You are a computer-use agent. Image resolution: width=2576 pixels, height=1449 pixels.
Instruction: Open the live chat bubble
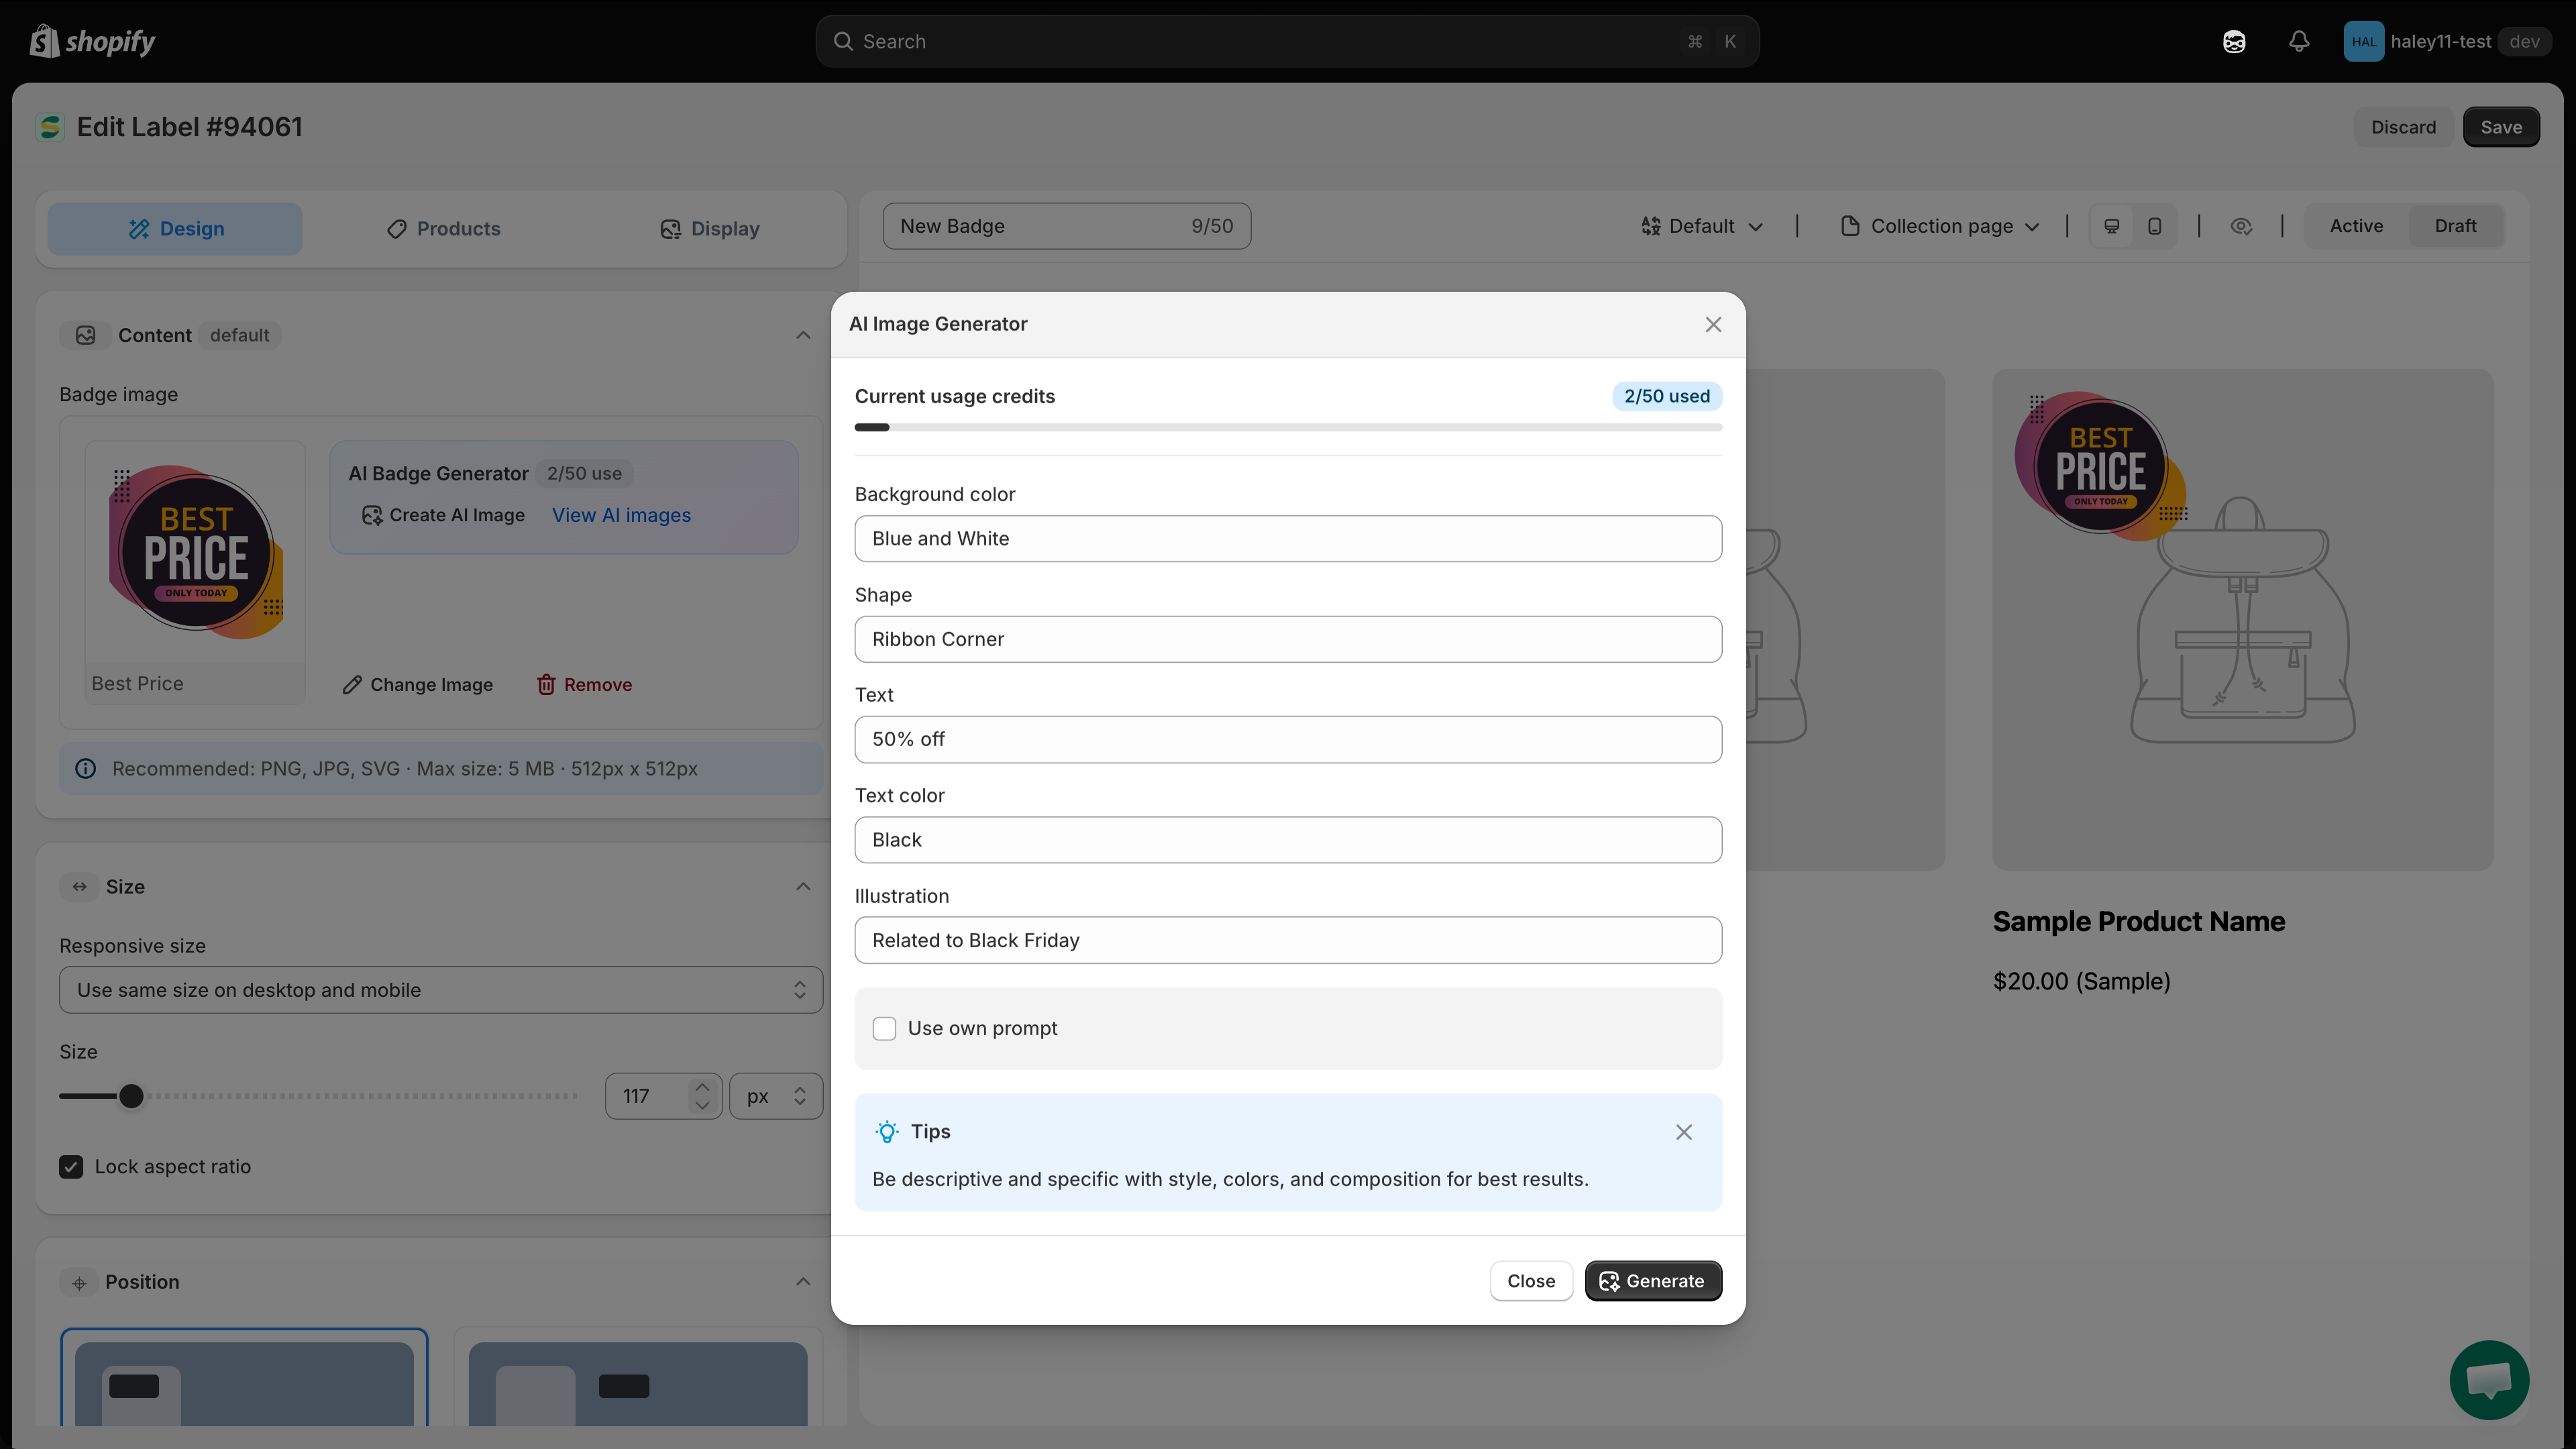click(2489, 1380)
